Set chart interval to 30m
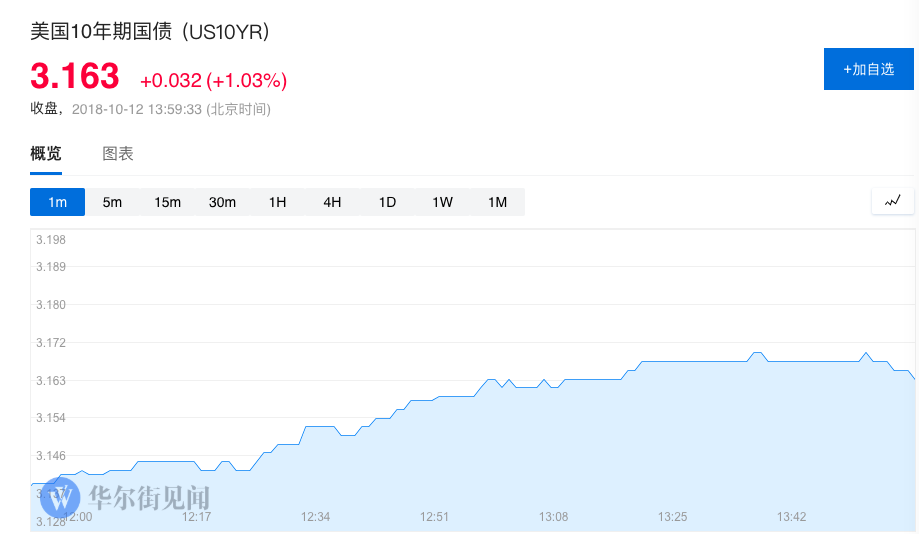This screenshot has width=919, height=534. 222,202
